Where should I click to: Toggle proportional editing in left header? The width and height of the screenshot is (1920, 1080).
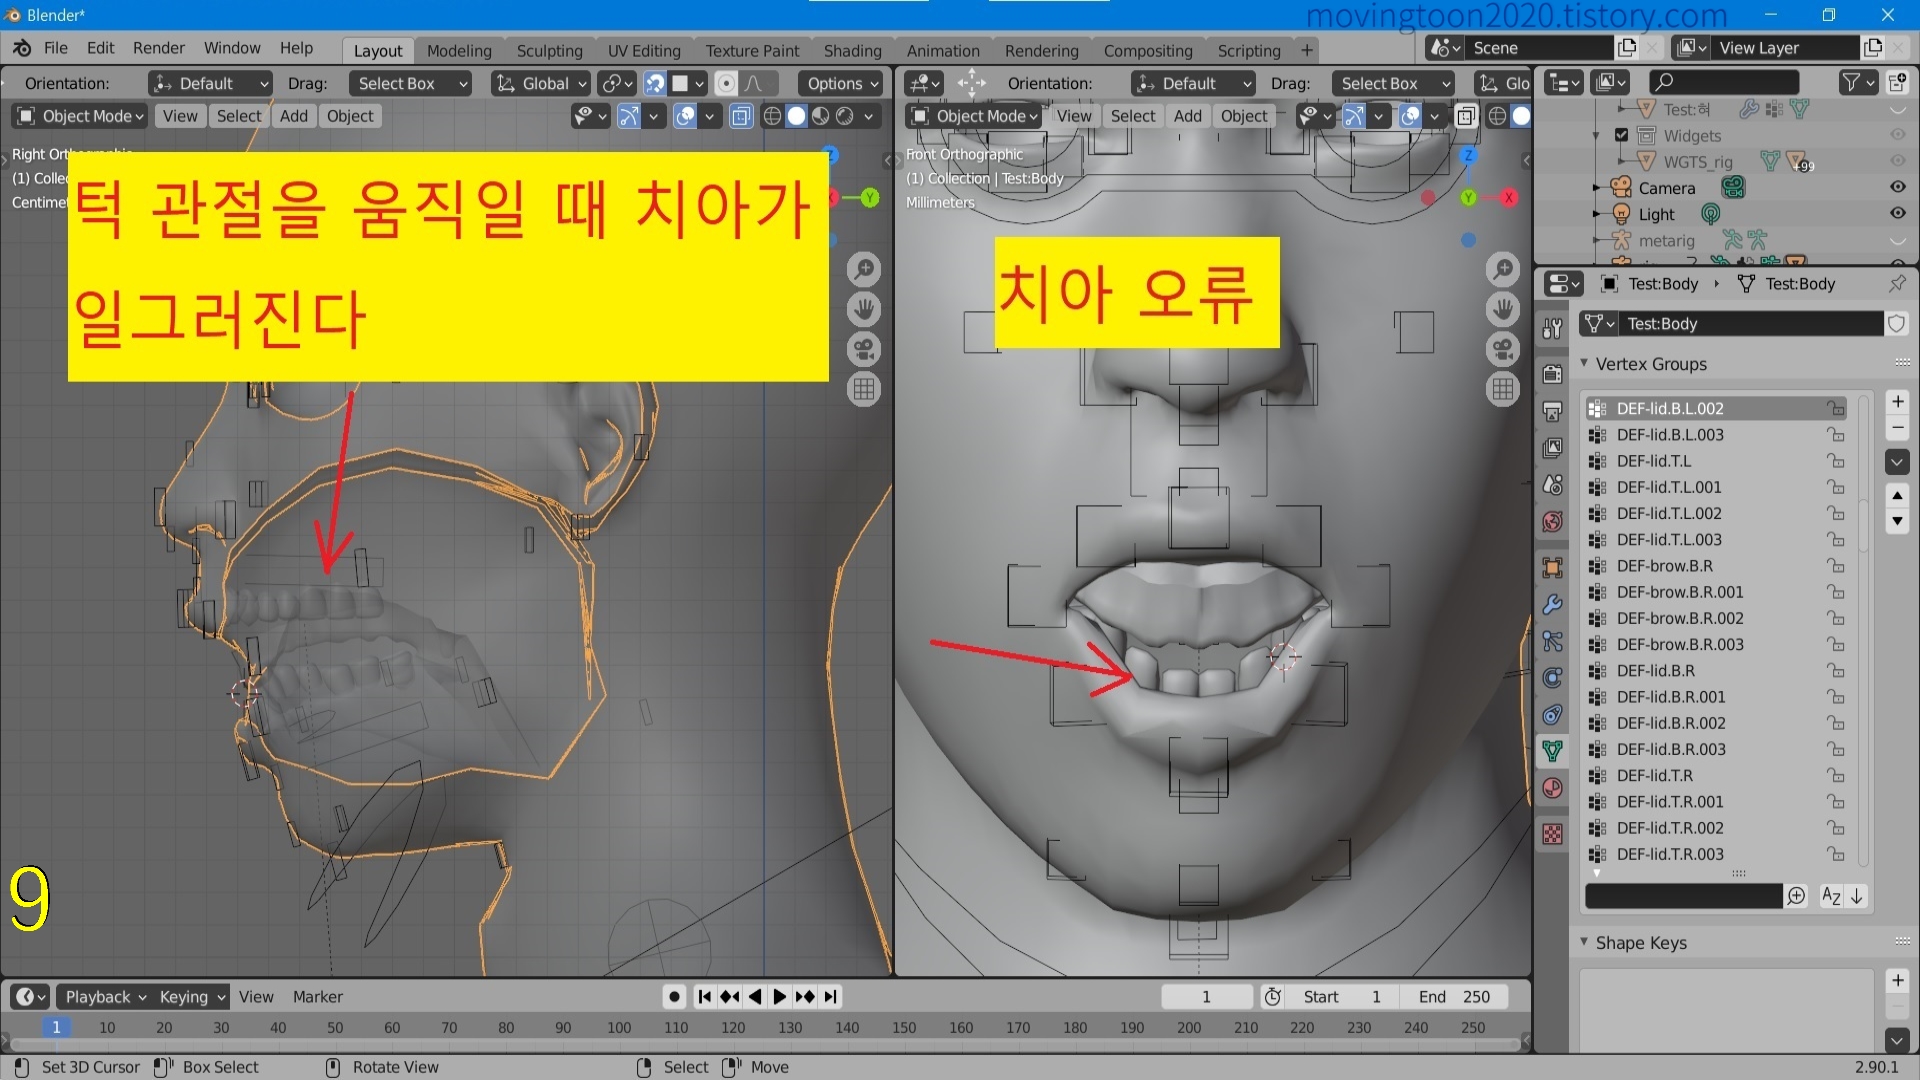[727, 84]
